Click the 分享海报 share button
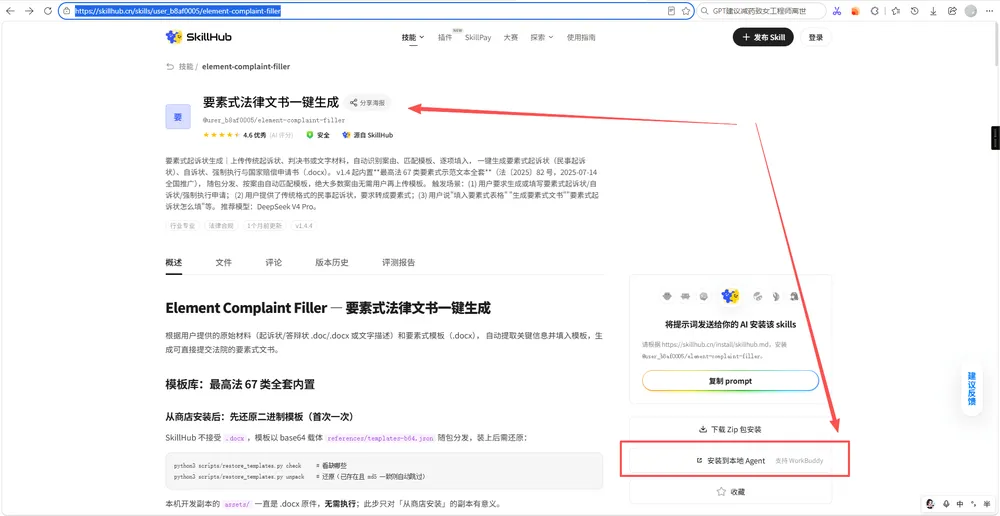 [x=367, y=103]
